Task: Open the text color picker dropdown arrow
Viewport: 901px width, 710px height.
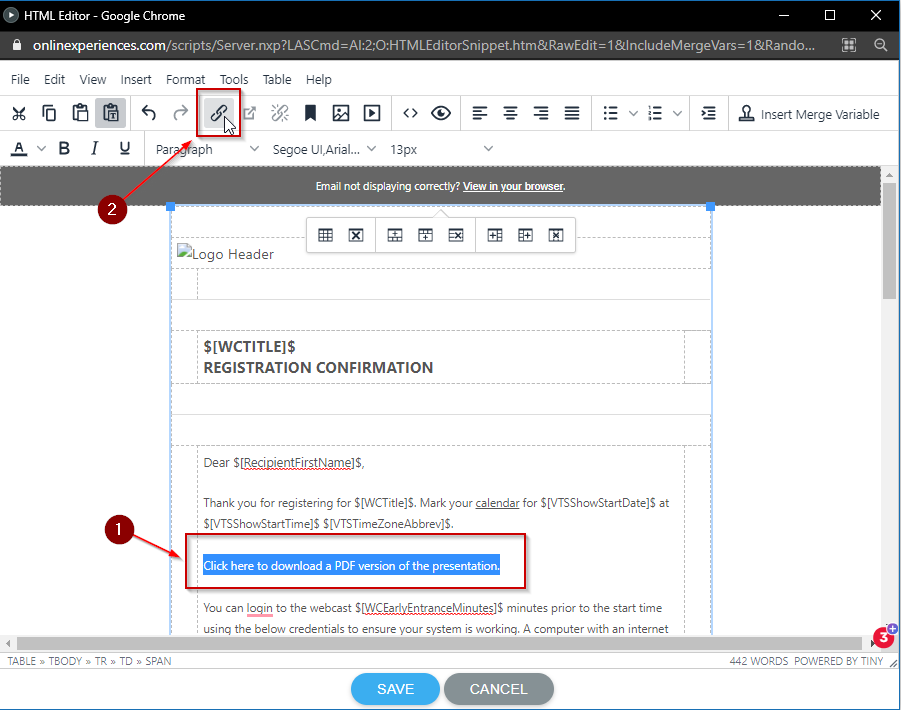Action: (x=41, y=149)
